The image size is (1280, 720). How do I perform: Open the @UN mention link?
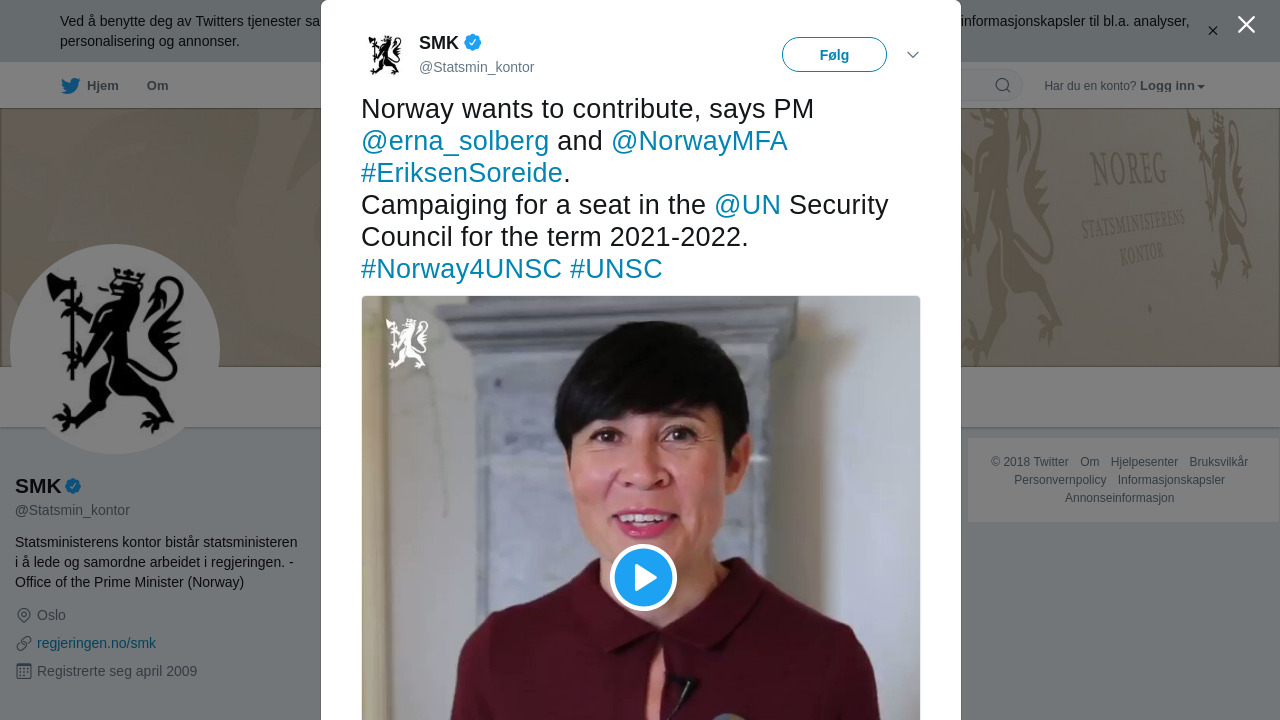[747, 205]
